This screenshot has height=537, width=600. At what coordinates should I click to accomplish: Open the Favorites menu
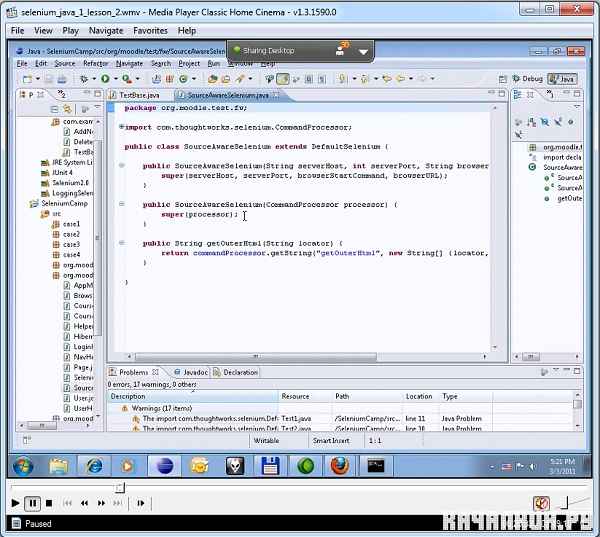click(x=150, y=31)
